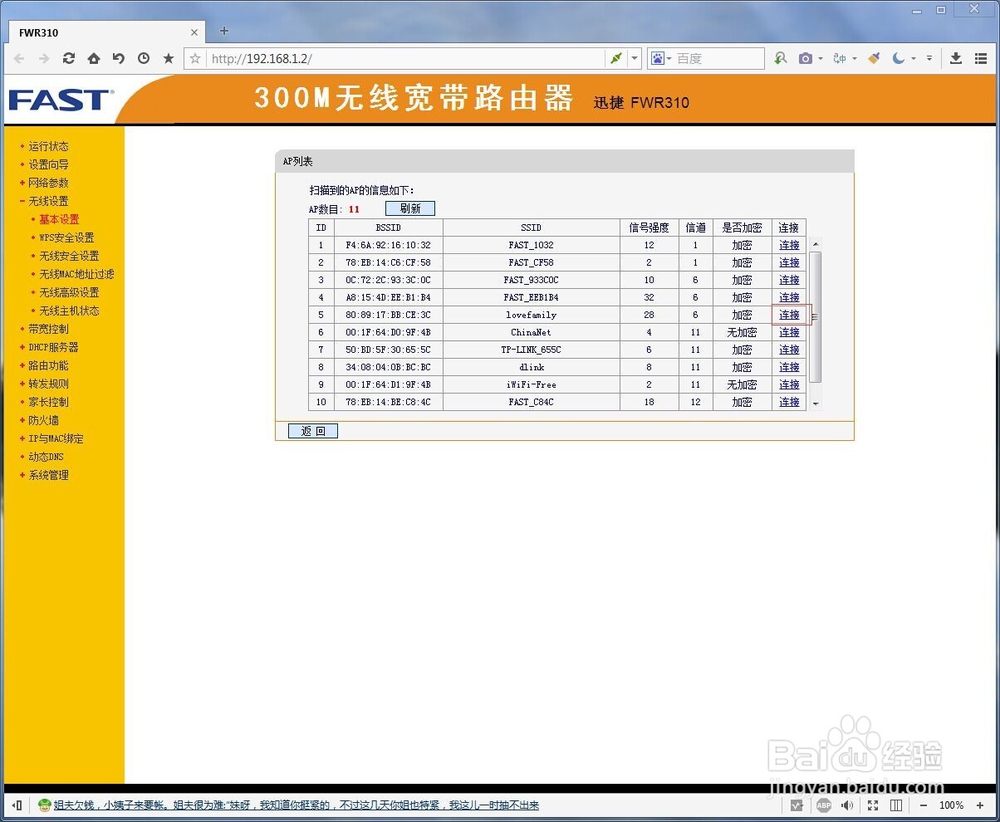
Task: Select 无线MAC地址过滤 submenu item
Action: click(x=77, y=274)
